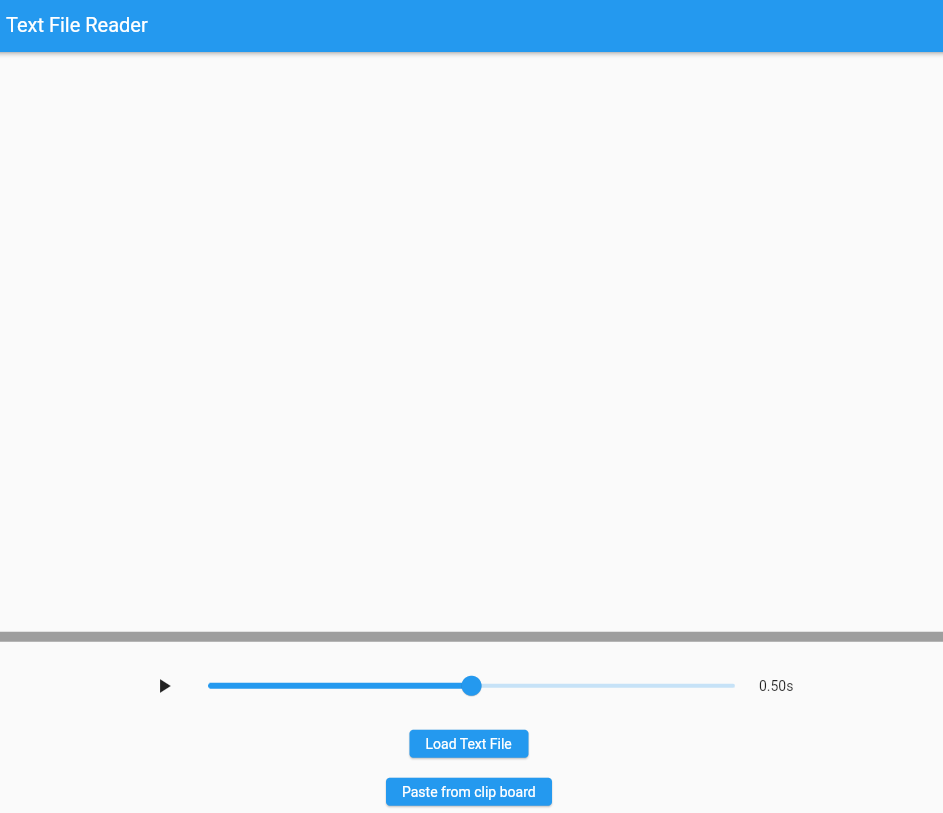This screenshot has width=943, height=813.
Task: Click the 0.50s speed value label
Action: click(776, 686)
